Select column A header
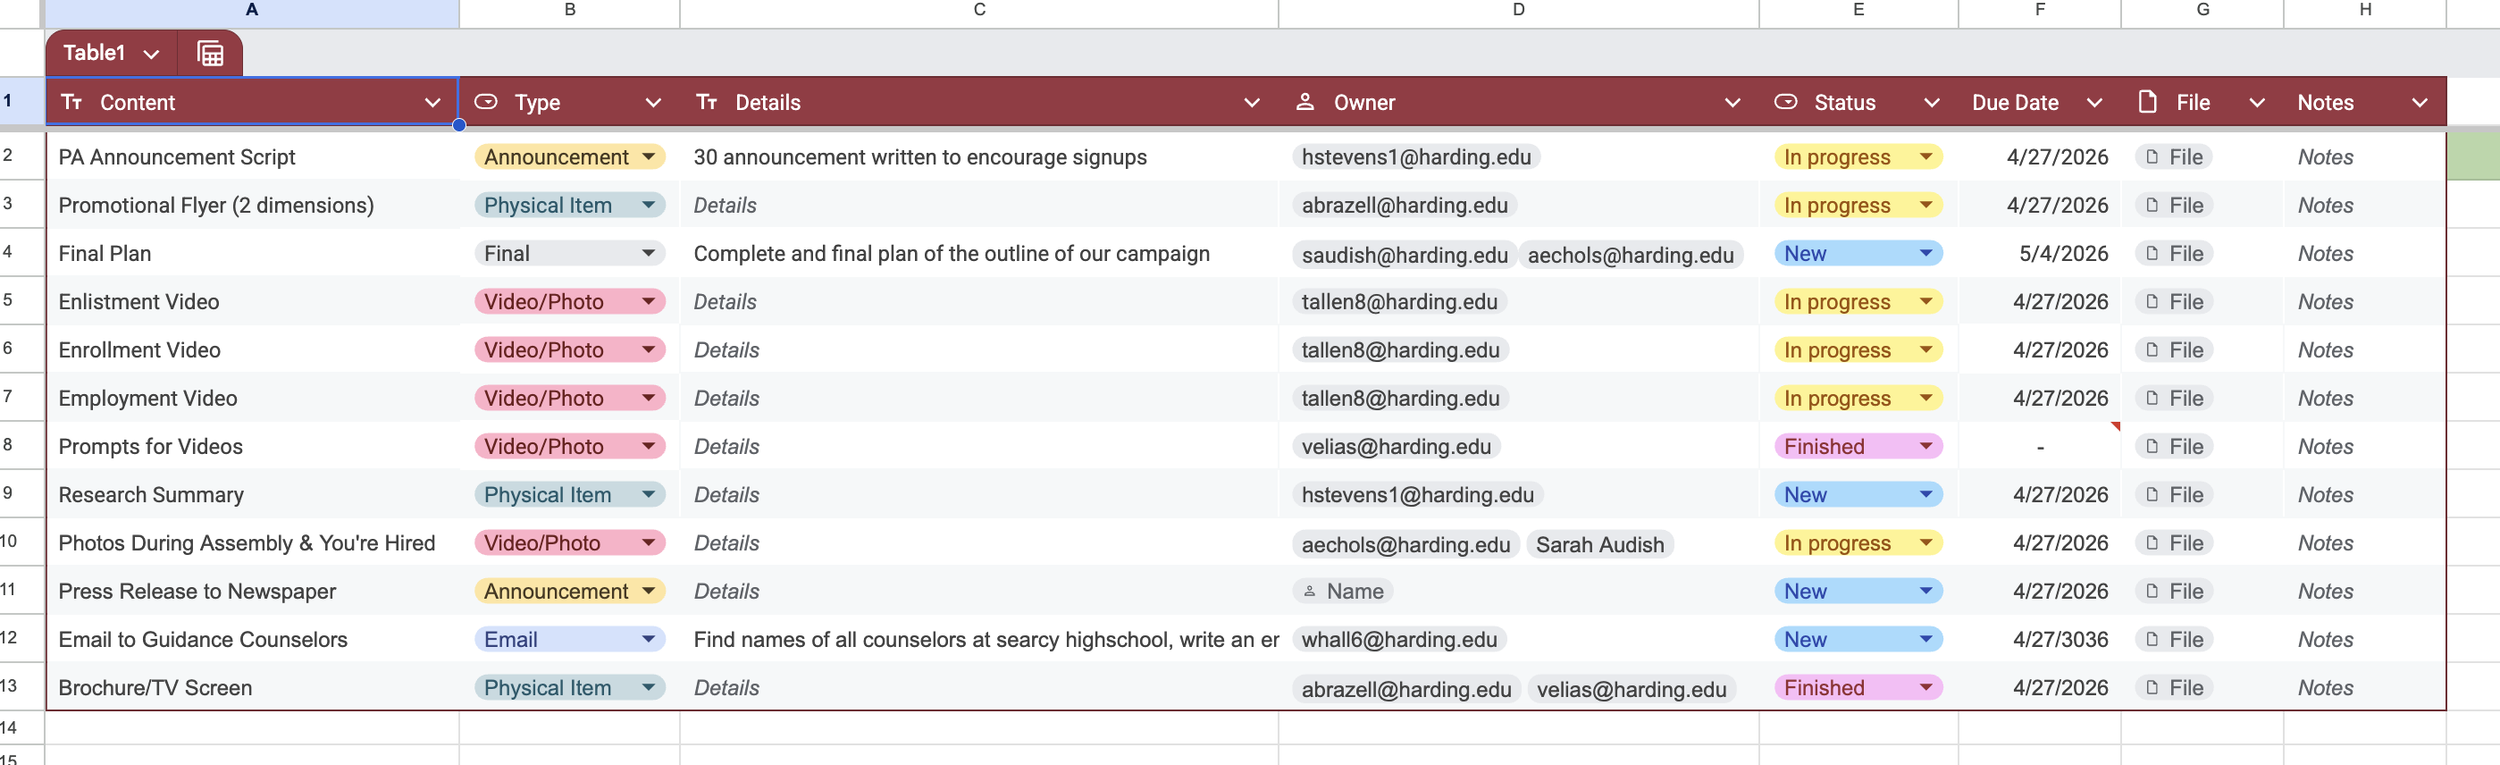Screen dimensions: 2500x765 [252, 11]
